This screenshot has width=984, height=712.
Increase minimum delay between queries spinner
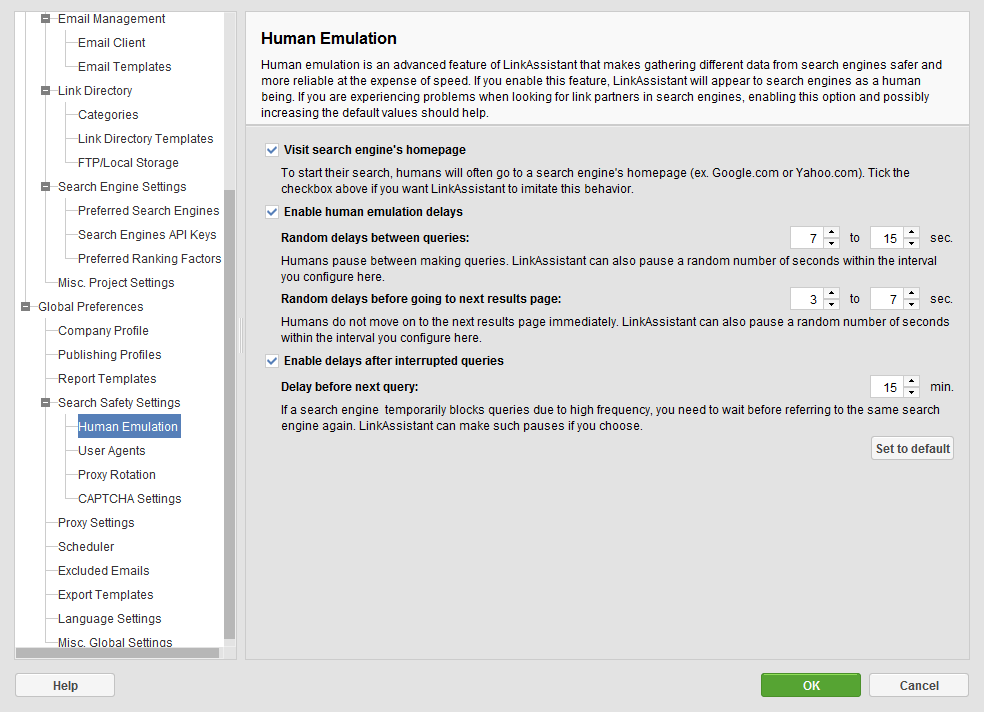(832, 233)
